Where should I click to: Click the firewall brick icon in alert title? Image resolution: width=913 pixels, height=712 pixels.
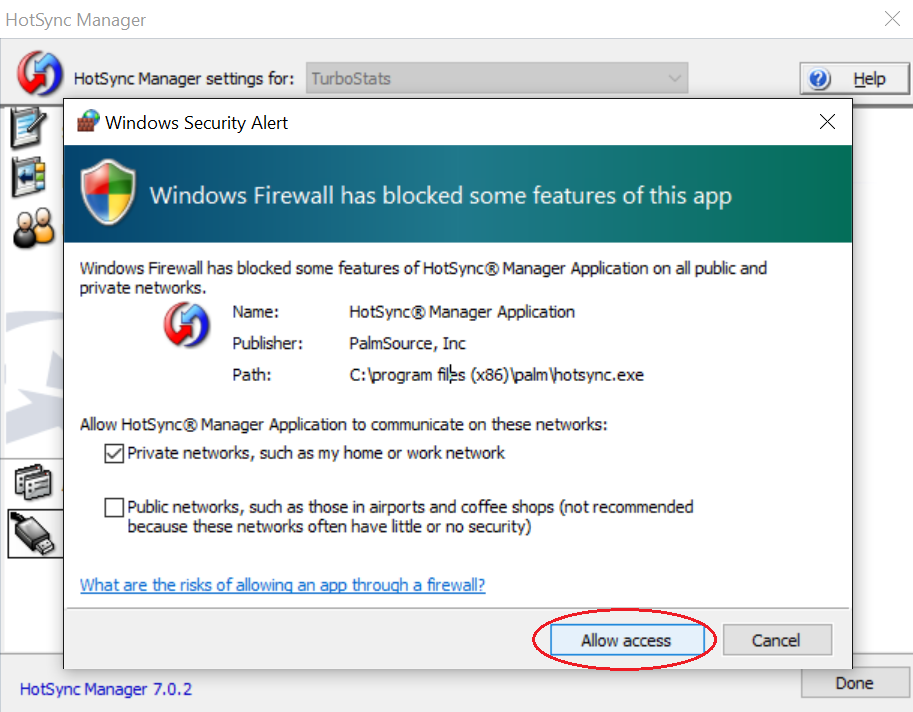coord(88,121)
